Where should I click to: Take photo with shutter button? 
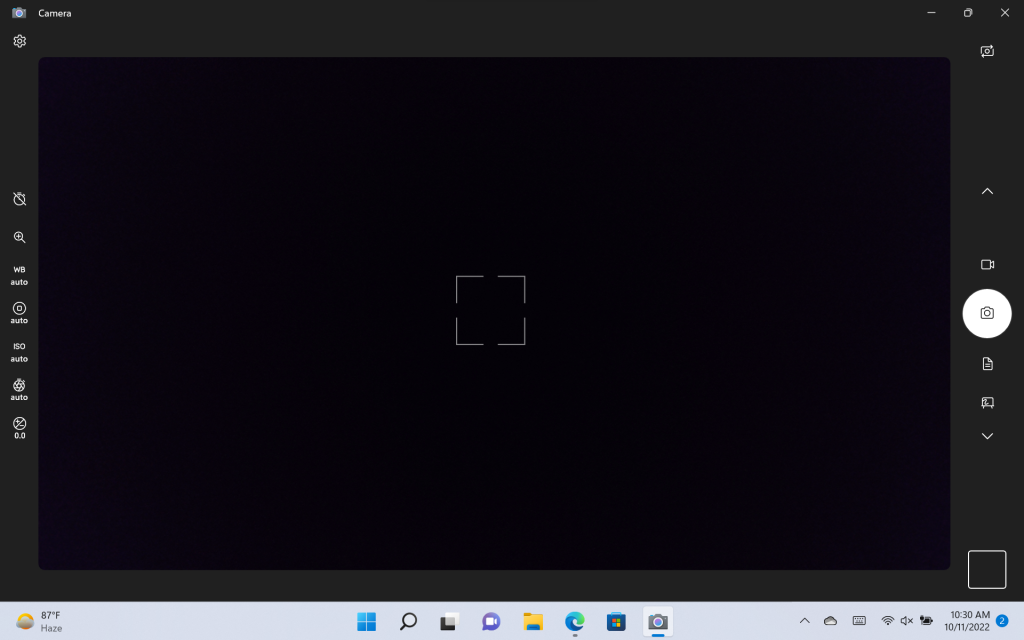point(987,313)
